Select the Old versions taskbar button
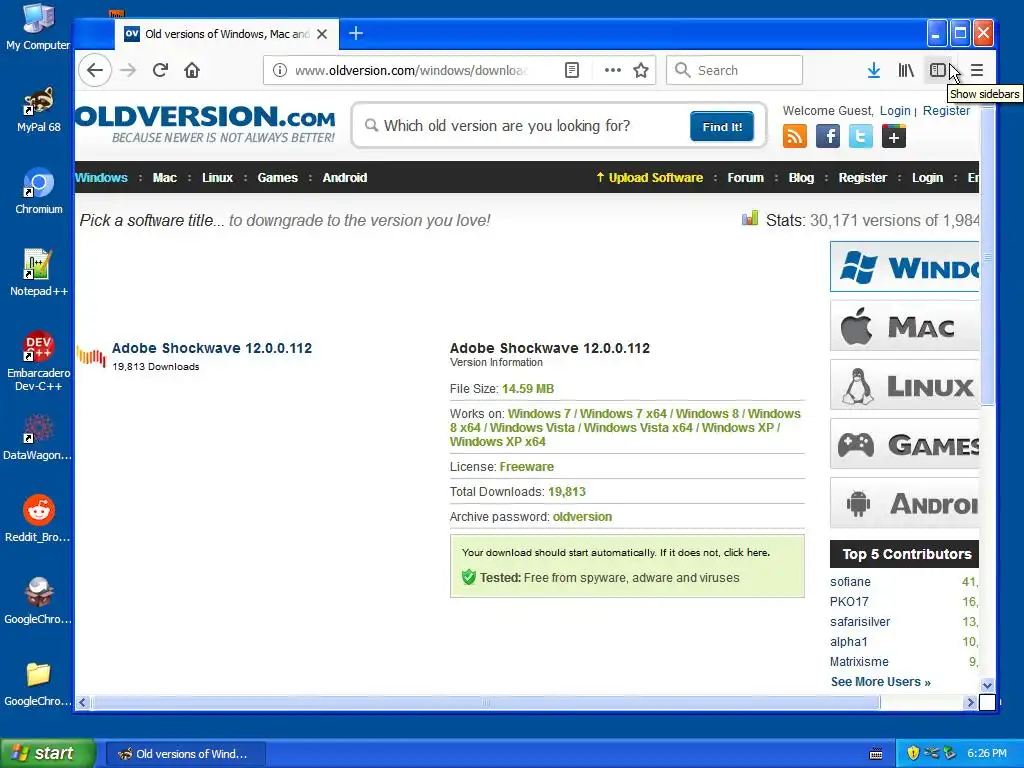Viewport: 1024px width, 768px height. pyautogui.click(x=185, y=754)
